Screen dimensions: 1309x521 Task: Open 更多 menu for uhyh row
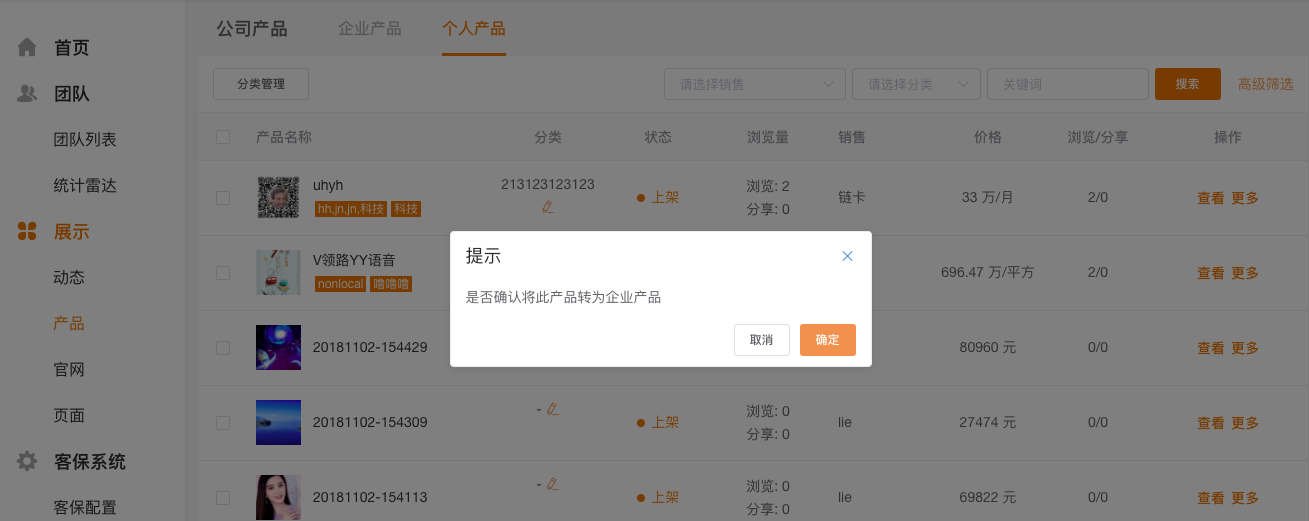tap(1245, 198)
